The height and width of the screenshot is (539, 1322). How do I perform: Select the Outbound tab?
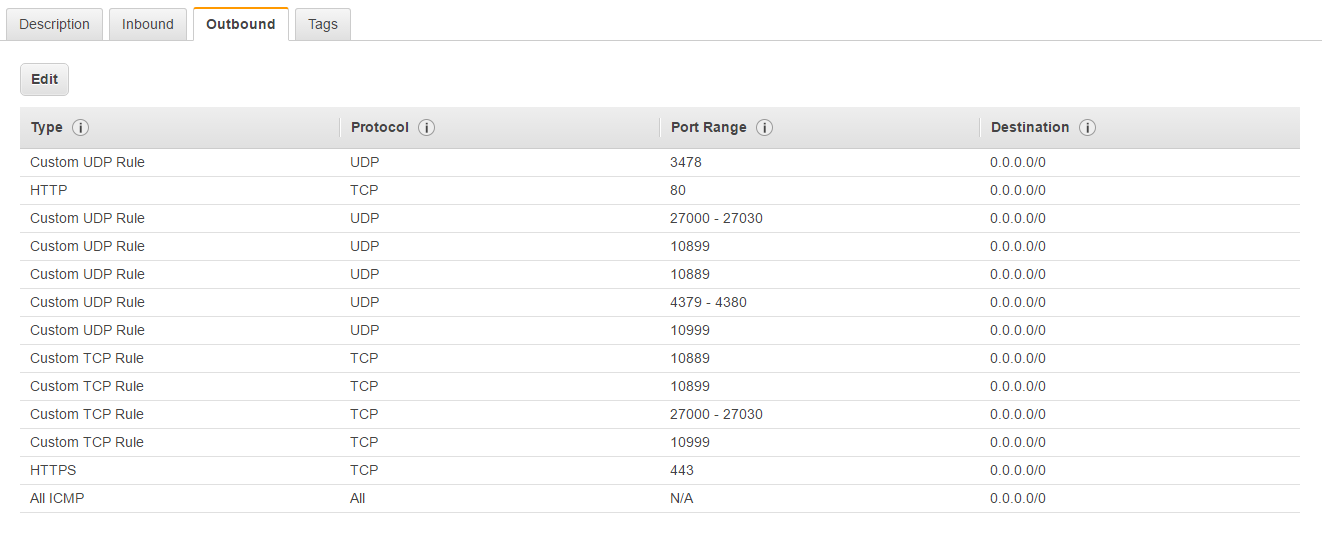(240, 24)
